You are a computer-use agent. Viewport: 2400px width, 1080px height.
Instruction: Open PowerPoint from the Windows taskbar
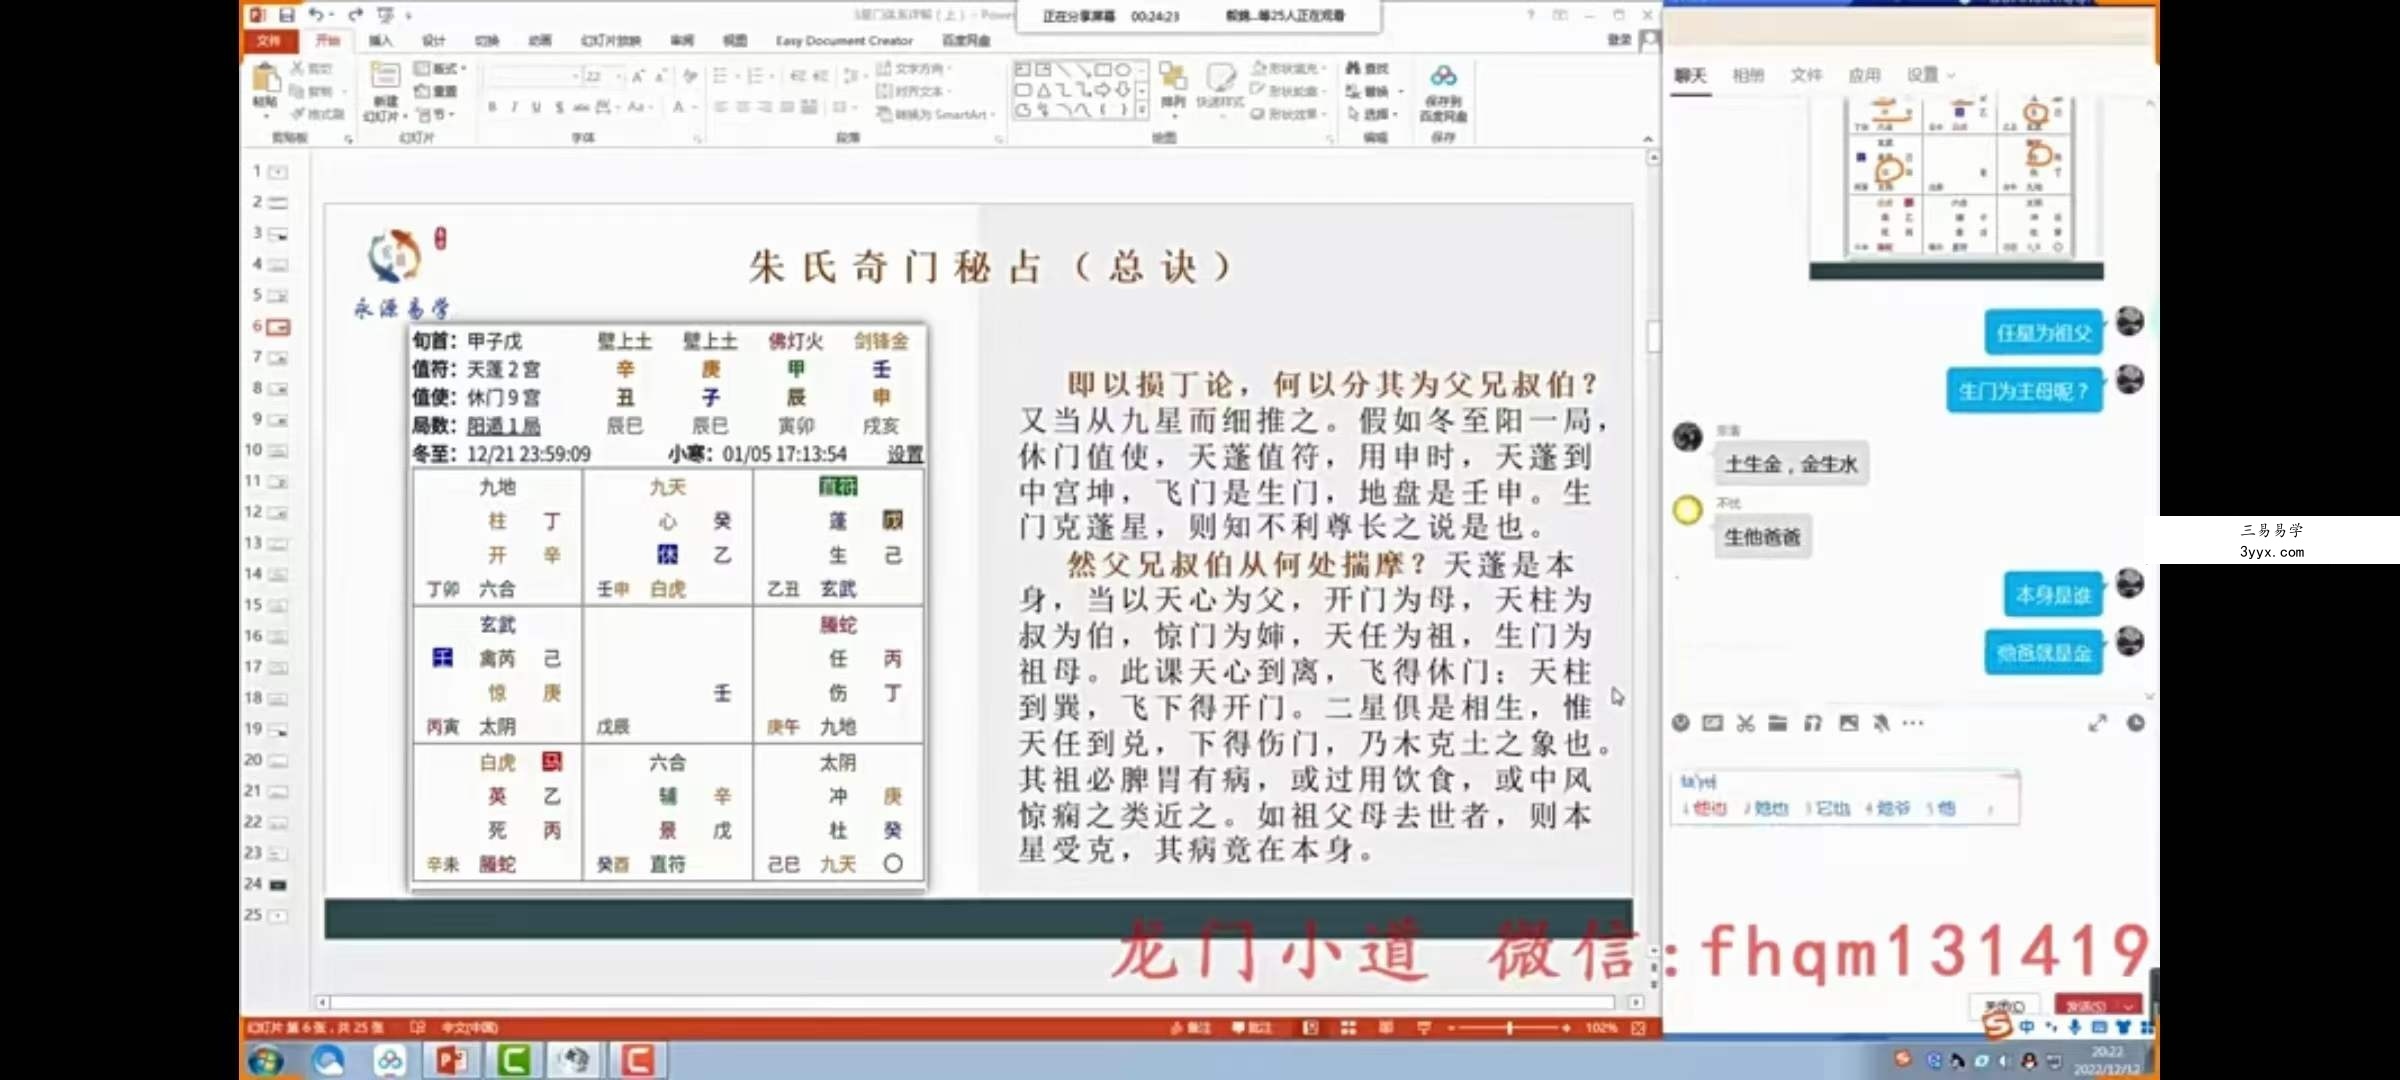pos(451,1060)
